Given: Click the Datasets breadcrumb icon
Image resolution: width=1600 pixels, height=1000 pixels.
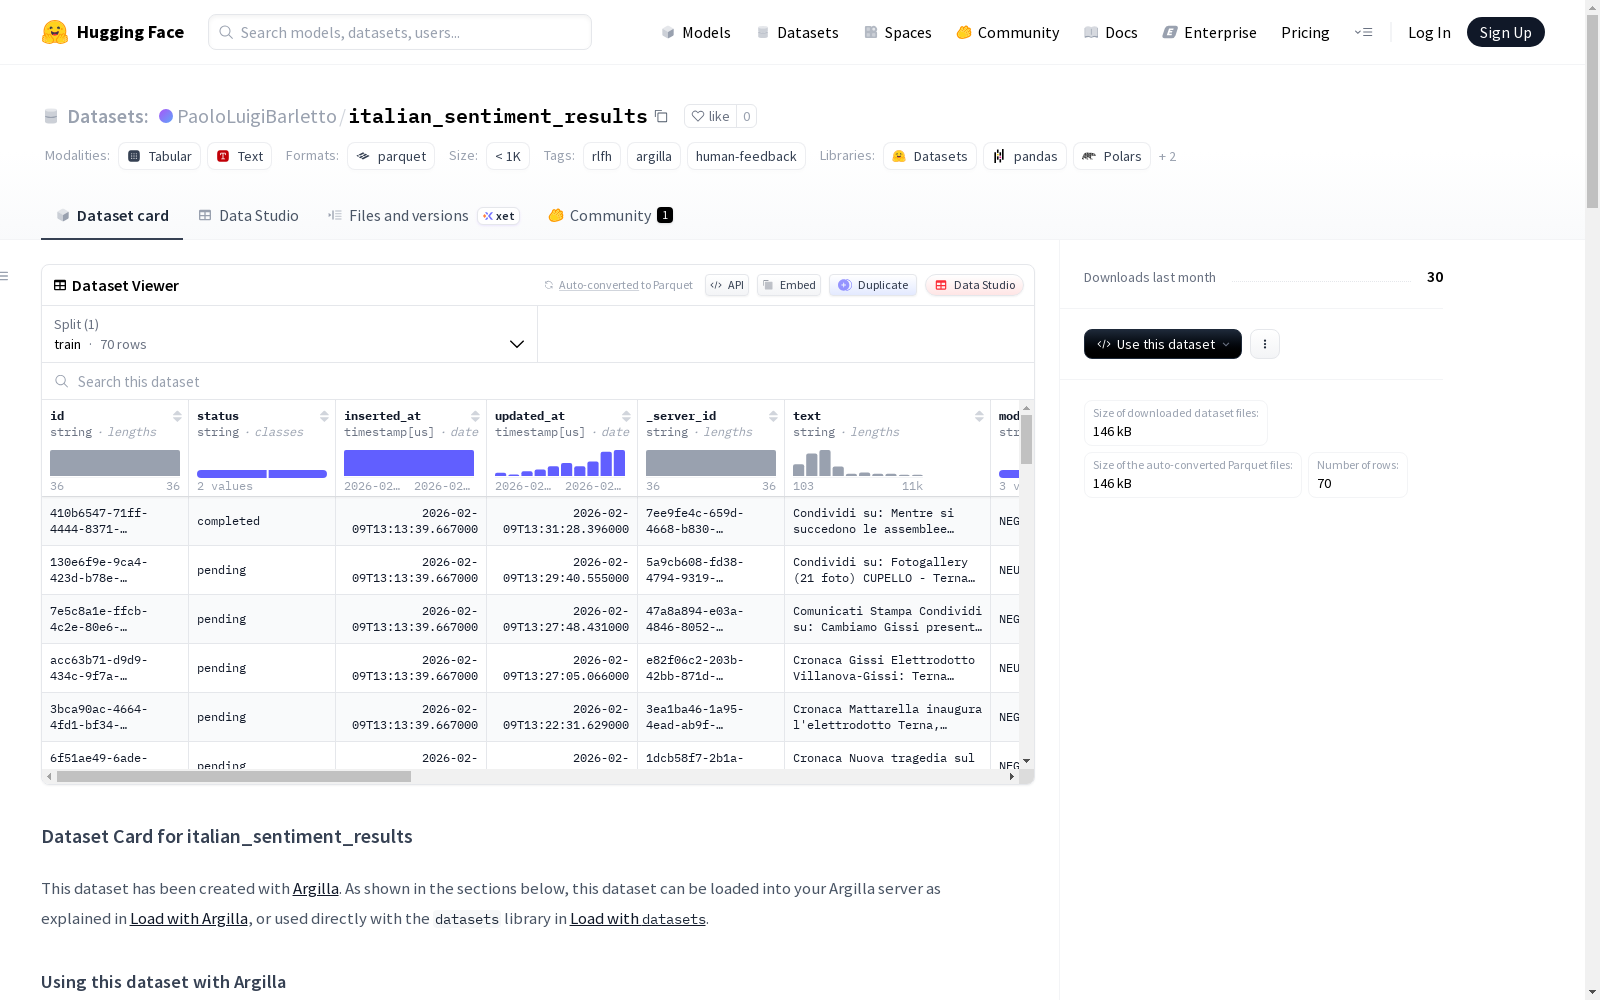Looking at the screenshot, I should 51,116.
